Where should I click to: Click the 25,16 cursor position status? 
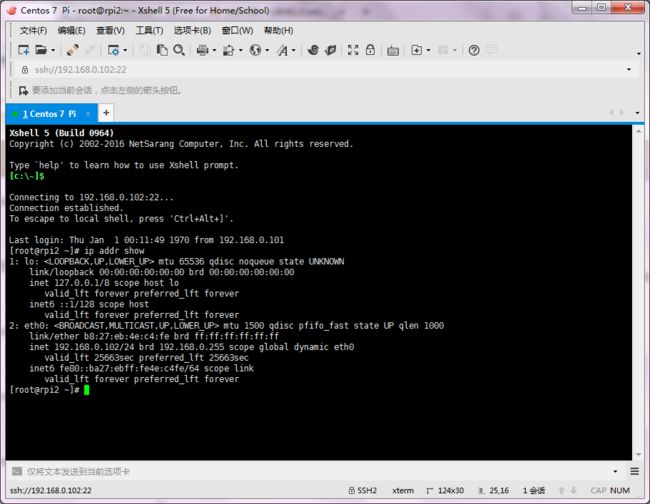(494, 491)
